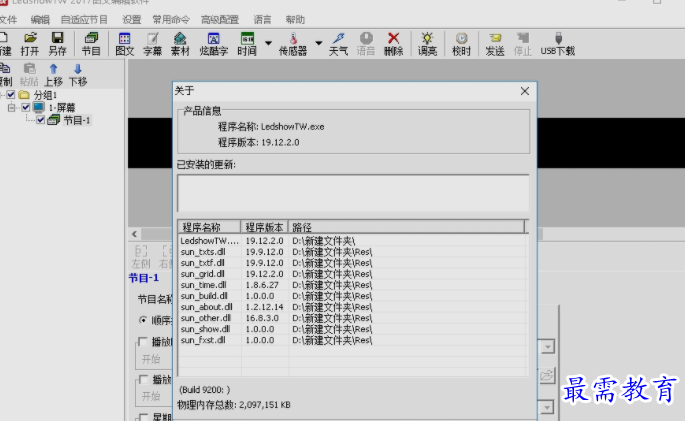Select the 分组1 tree item
The height and width of the screenshot is (421, 685).
(x=45, y=95)
